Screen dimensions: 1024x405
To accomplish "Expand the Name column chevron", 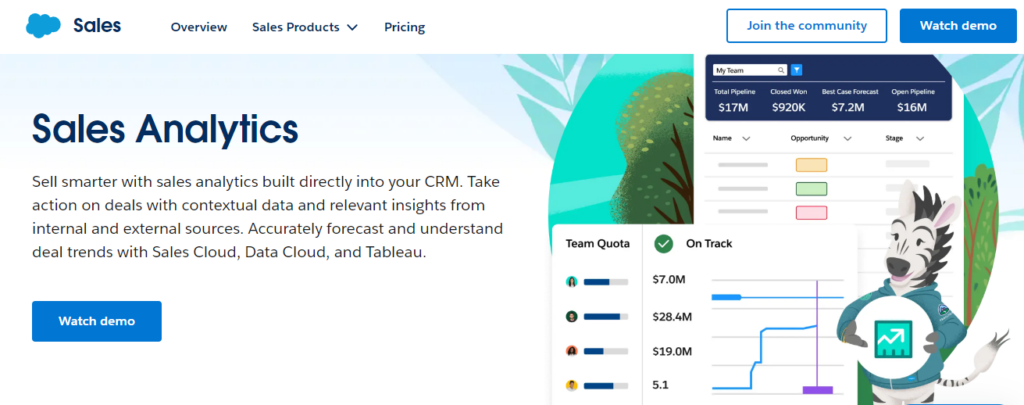I will pos(746,139).
